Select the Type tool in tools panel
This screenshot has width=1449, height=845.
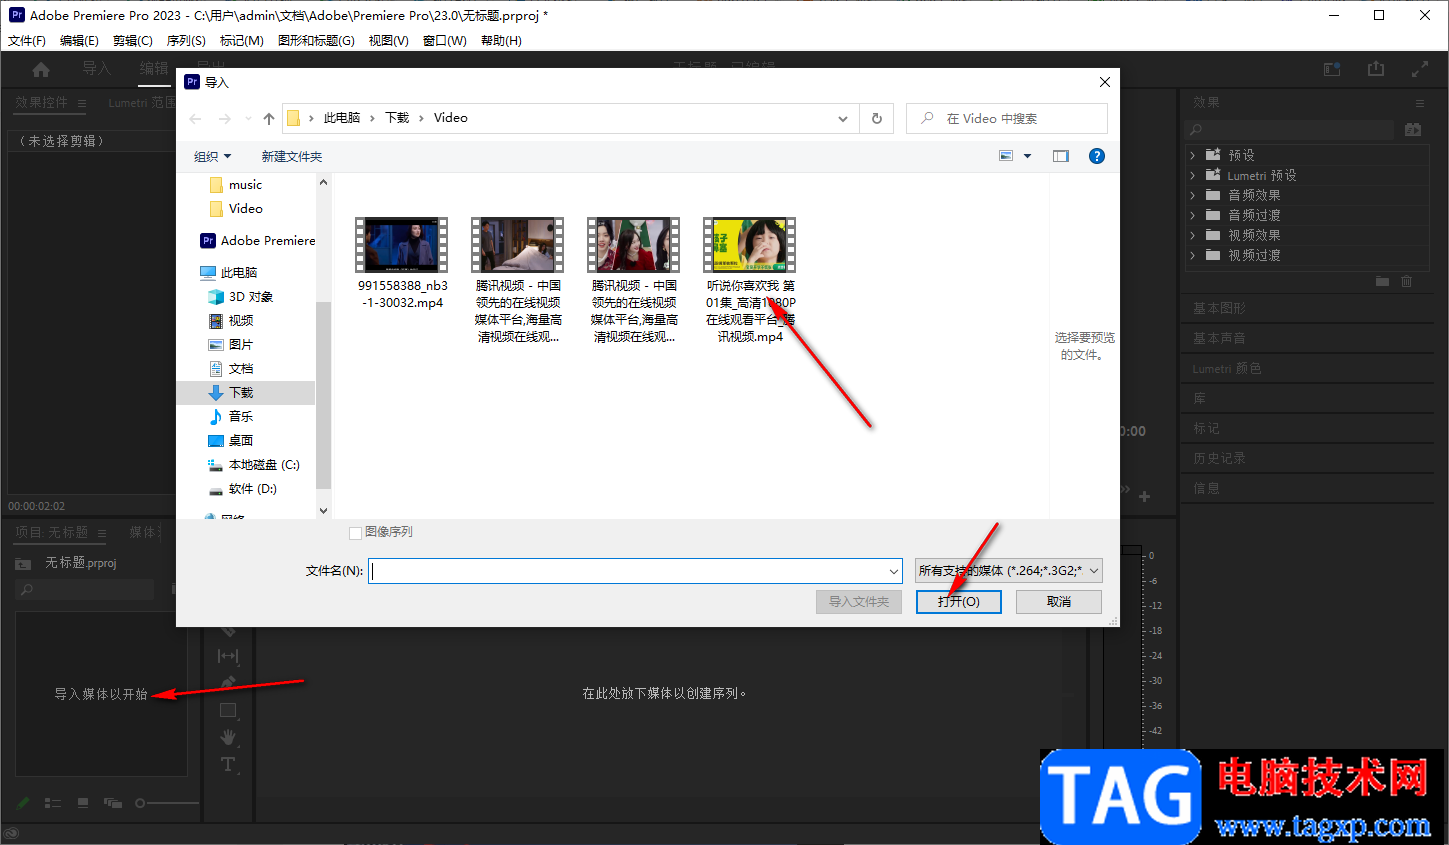[228, 764]
